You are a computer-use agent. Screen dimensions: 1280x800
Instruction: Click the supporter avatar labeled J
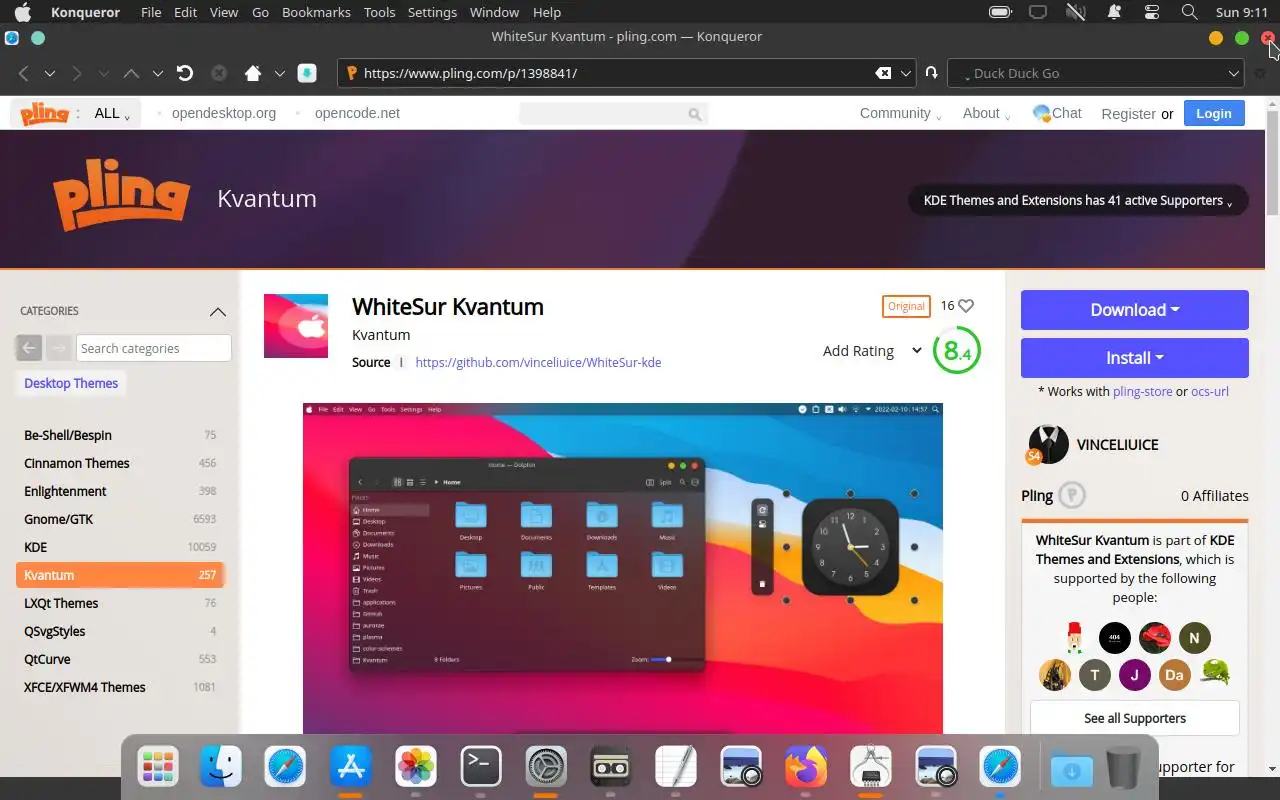(1134, 675)
